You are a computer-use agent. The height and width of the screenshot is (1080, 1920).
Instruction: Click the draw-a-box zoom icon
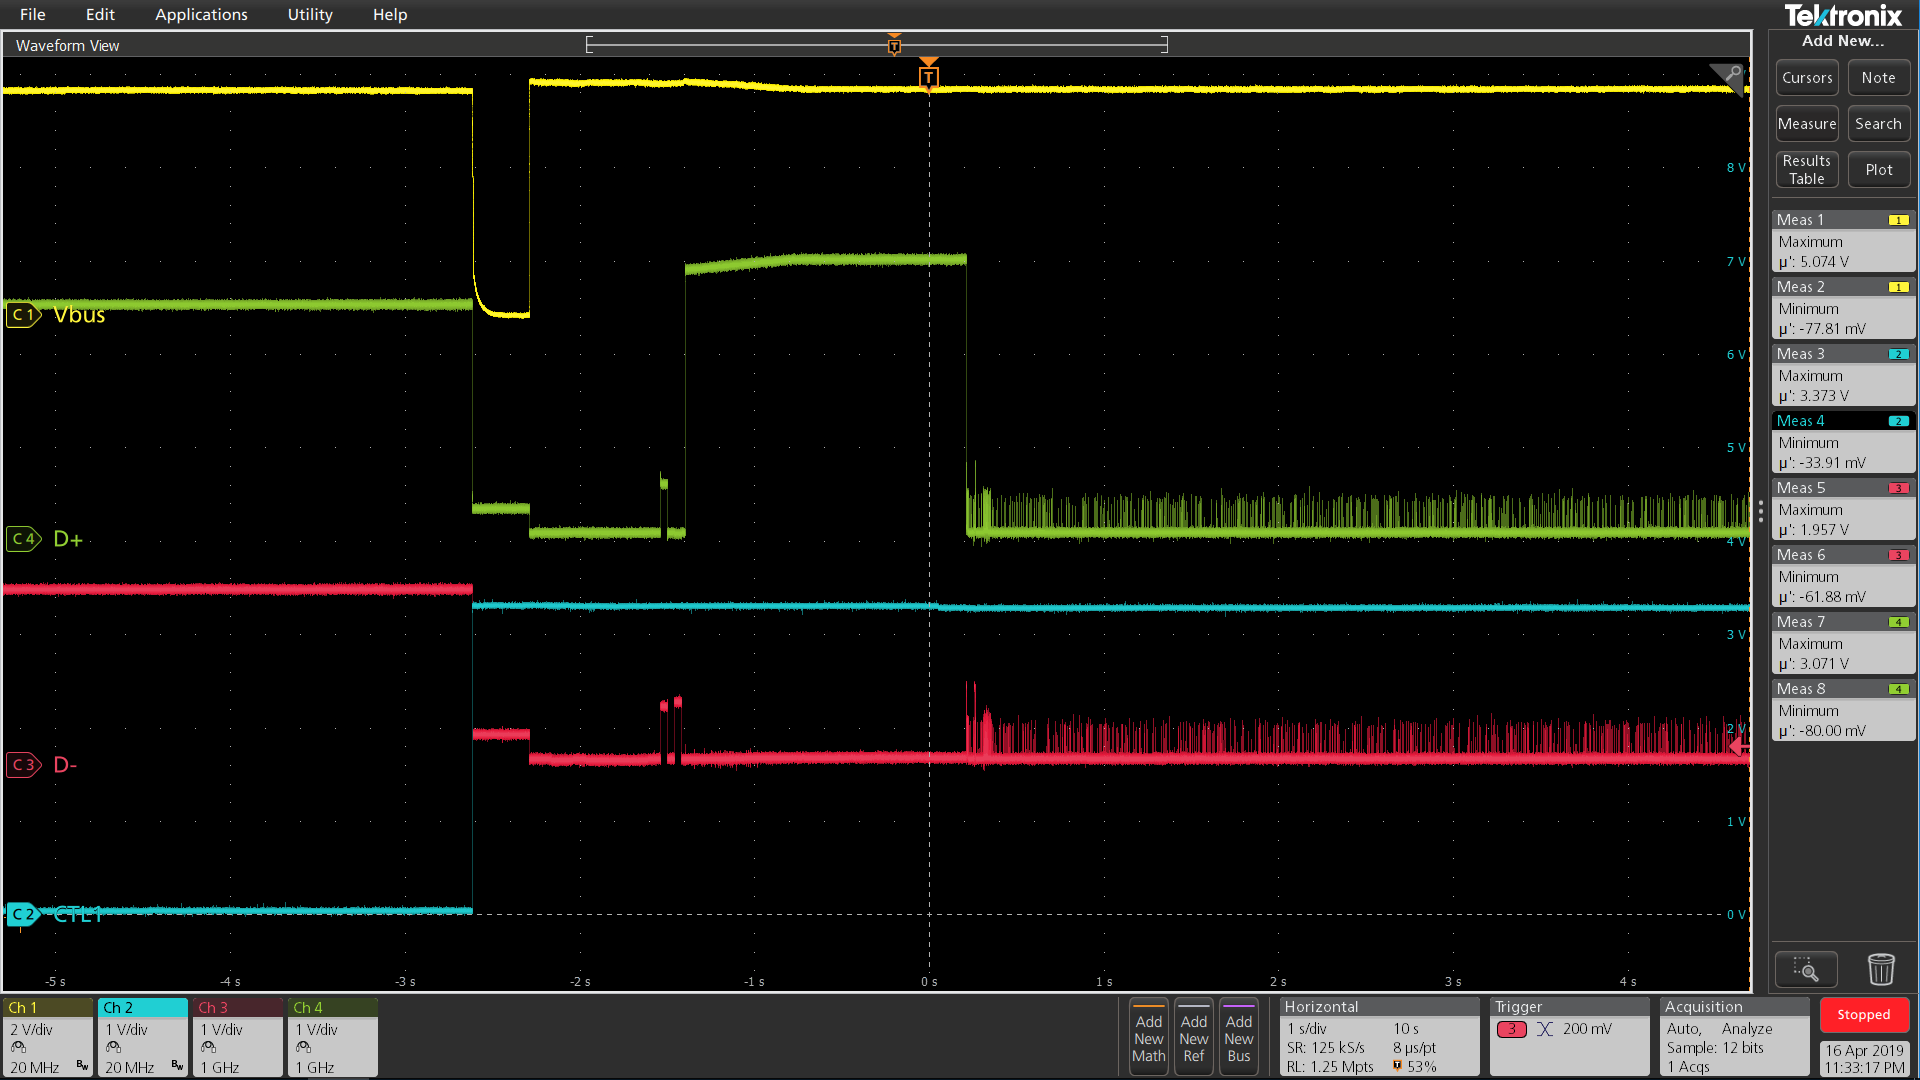coord(1805,969)
